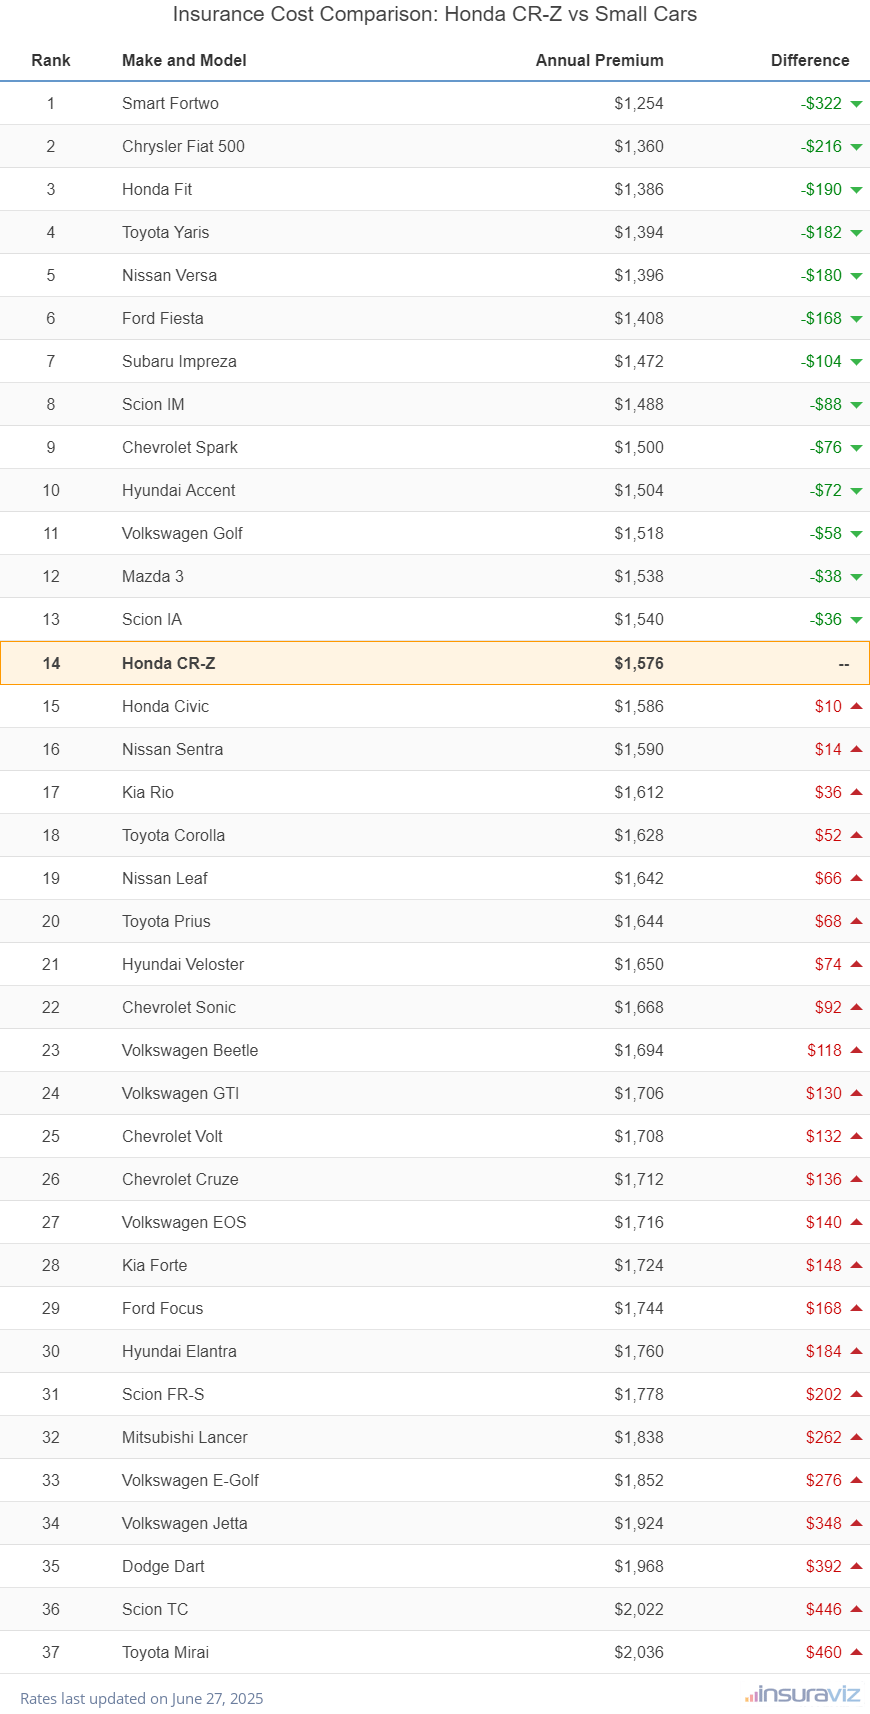The height and width of the screenshot is (1714, 870).
Task: Click the highlighted Honda CR-Z model name
Action: [x=169, y=663]
